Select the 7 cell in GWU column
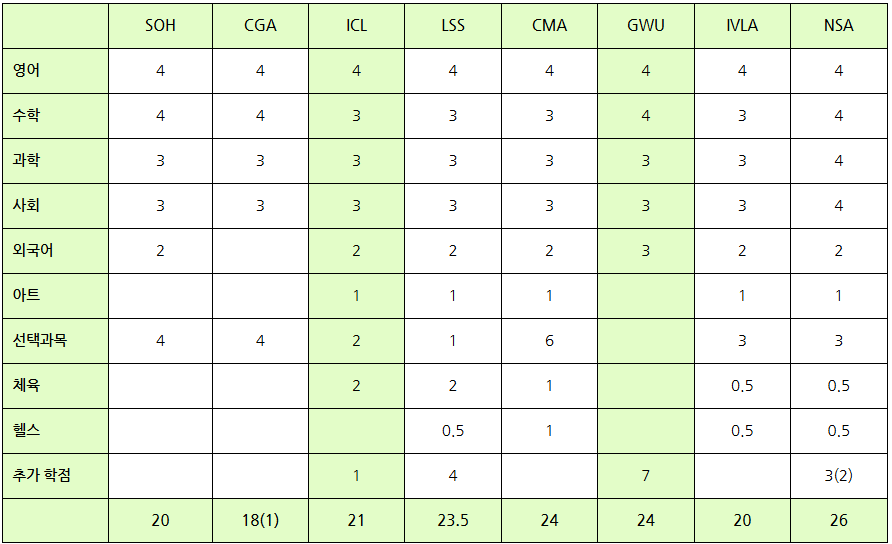The height and width of the screenshot is (544, 892). click(646, 476)
